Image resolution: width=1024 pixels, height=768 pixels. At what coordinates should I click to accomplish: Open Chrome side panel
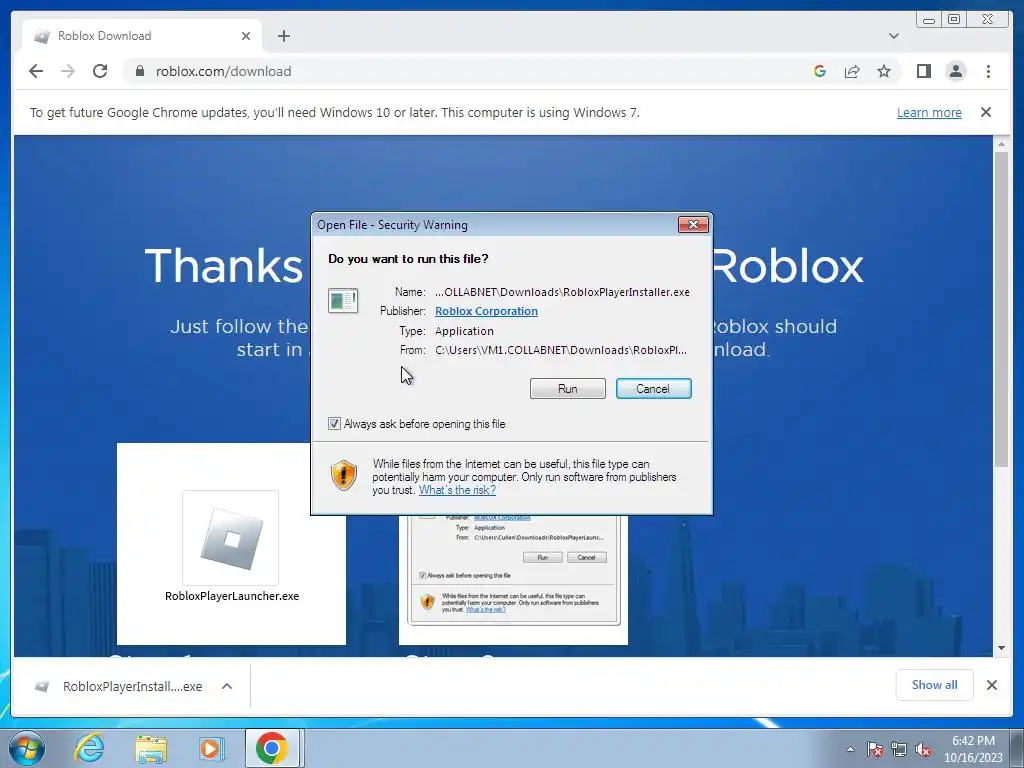click(923, 71)
